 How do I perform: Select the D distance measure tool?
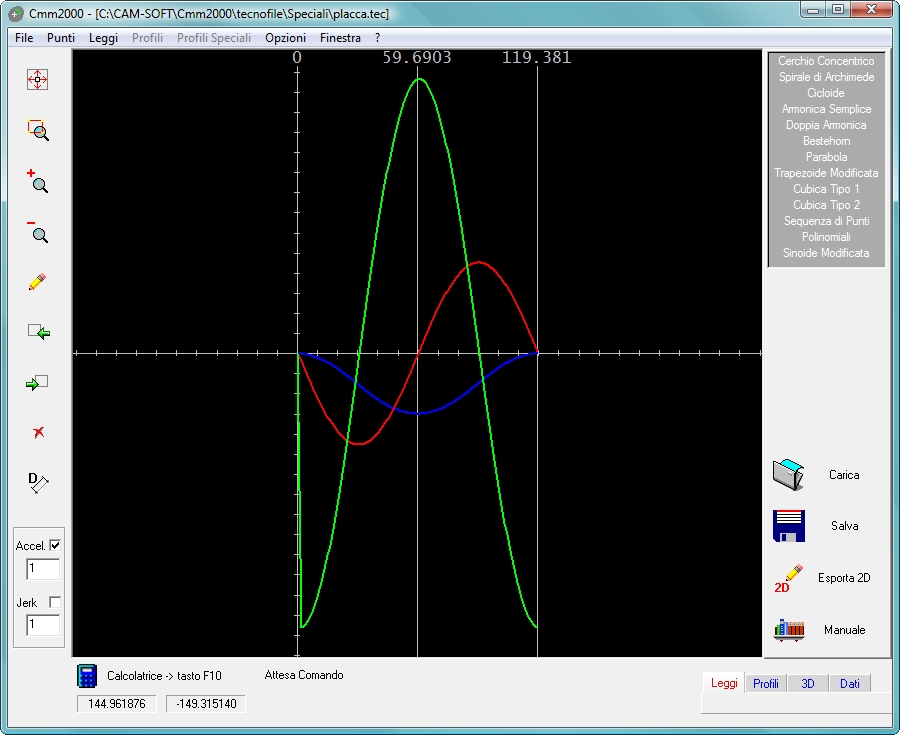point(38,483)
